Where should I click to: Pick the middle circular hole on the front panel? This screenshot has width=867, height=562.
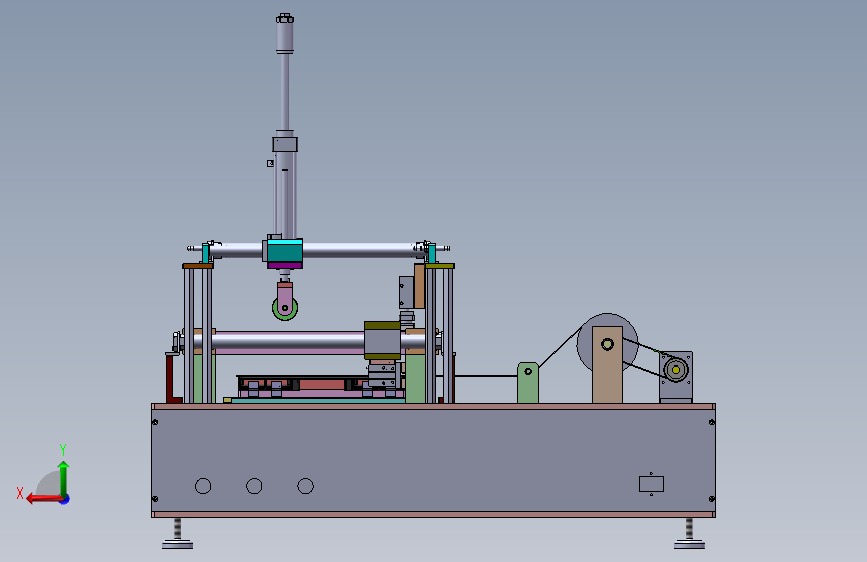254,486
